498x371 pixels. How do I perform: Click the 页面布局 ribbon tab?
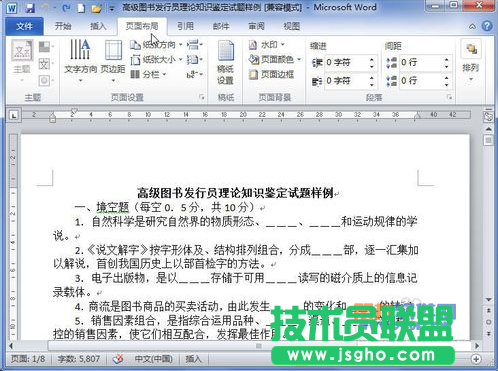[142, 26]
